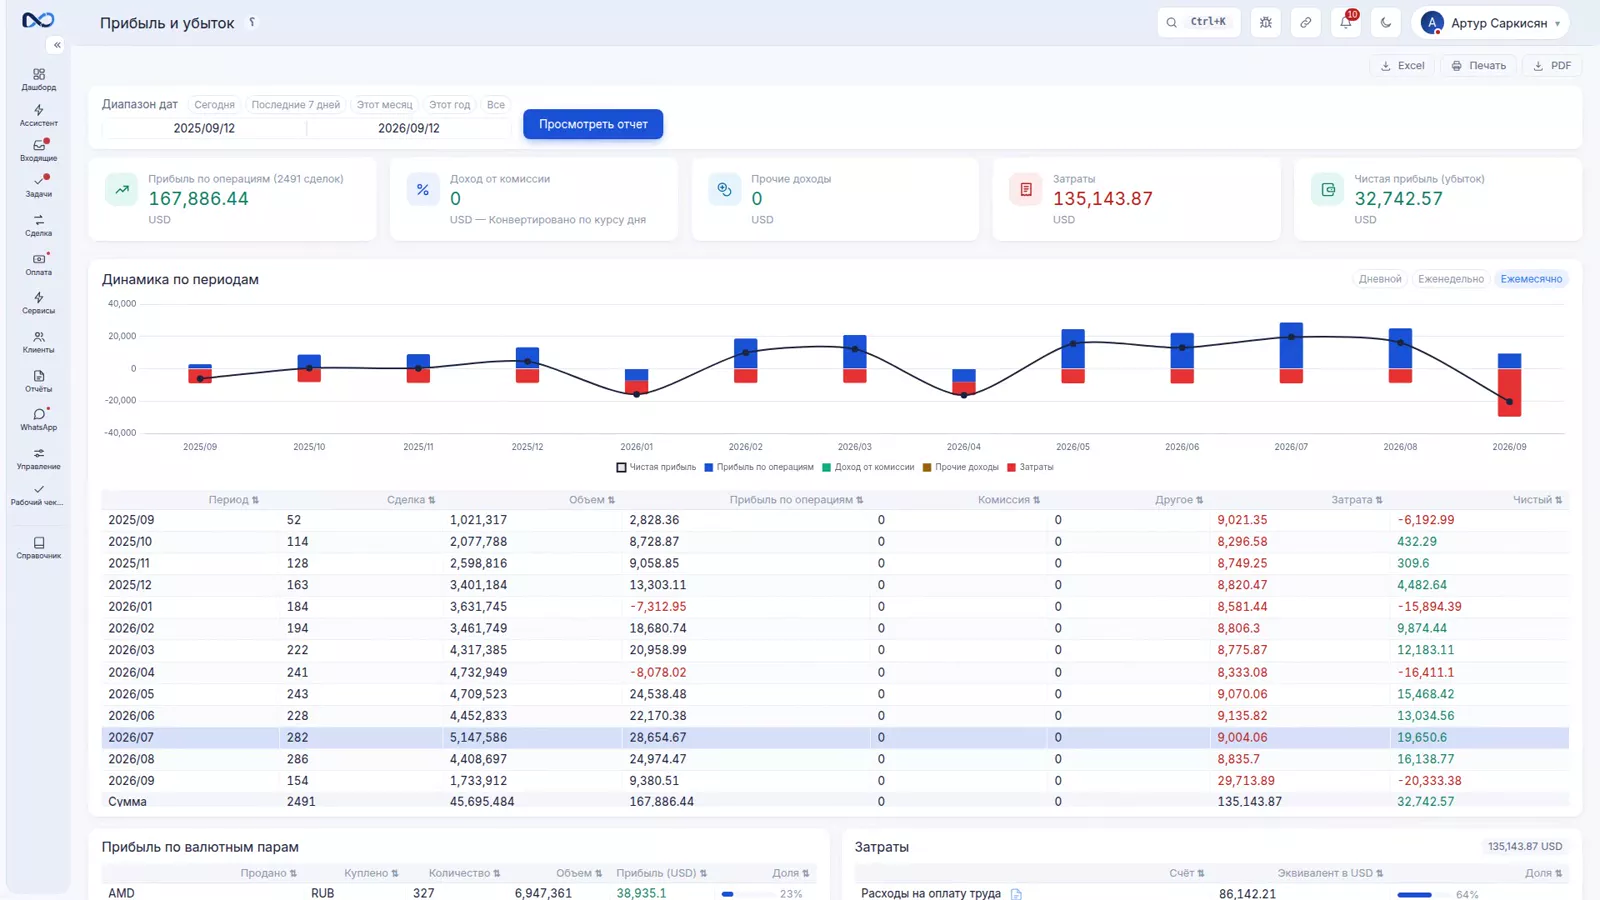Toggle Чистая прибыль legend series
The height and width of the screenshot is (900, 1600).
[656, 467]
